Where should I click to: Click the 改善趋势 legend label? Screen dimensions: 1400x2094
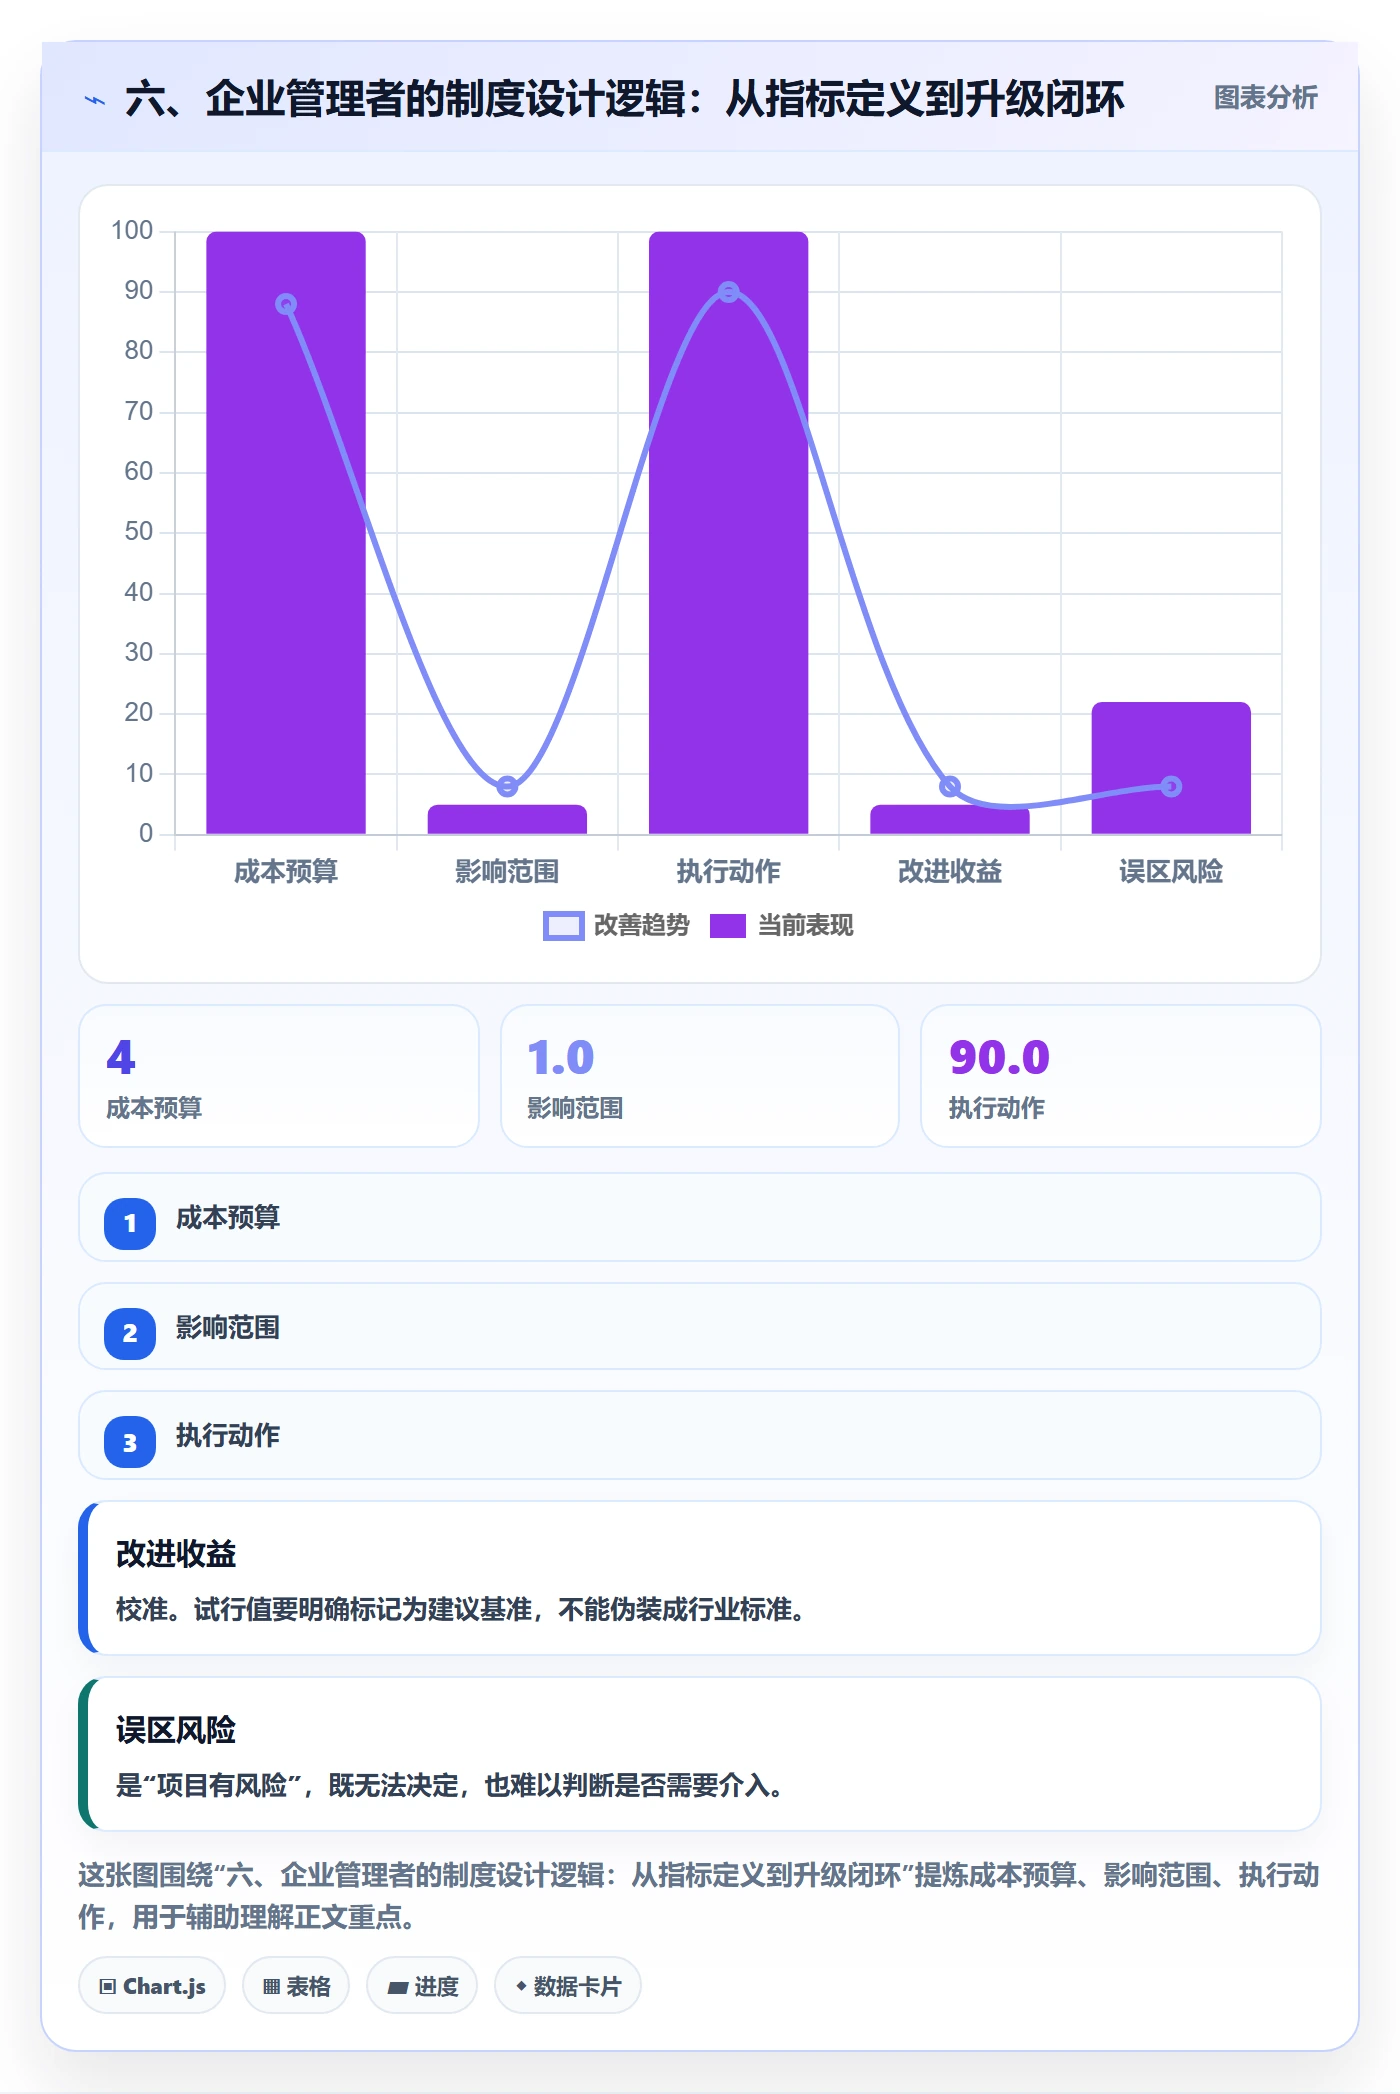click(x=642, y=926)
